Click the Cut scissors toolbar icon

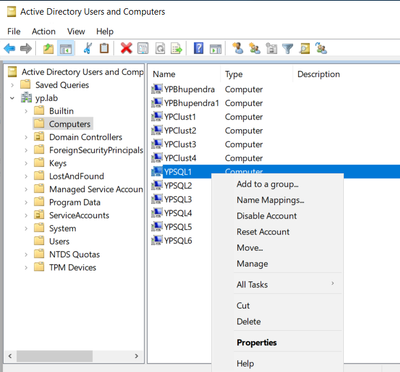[88, 48]
